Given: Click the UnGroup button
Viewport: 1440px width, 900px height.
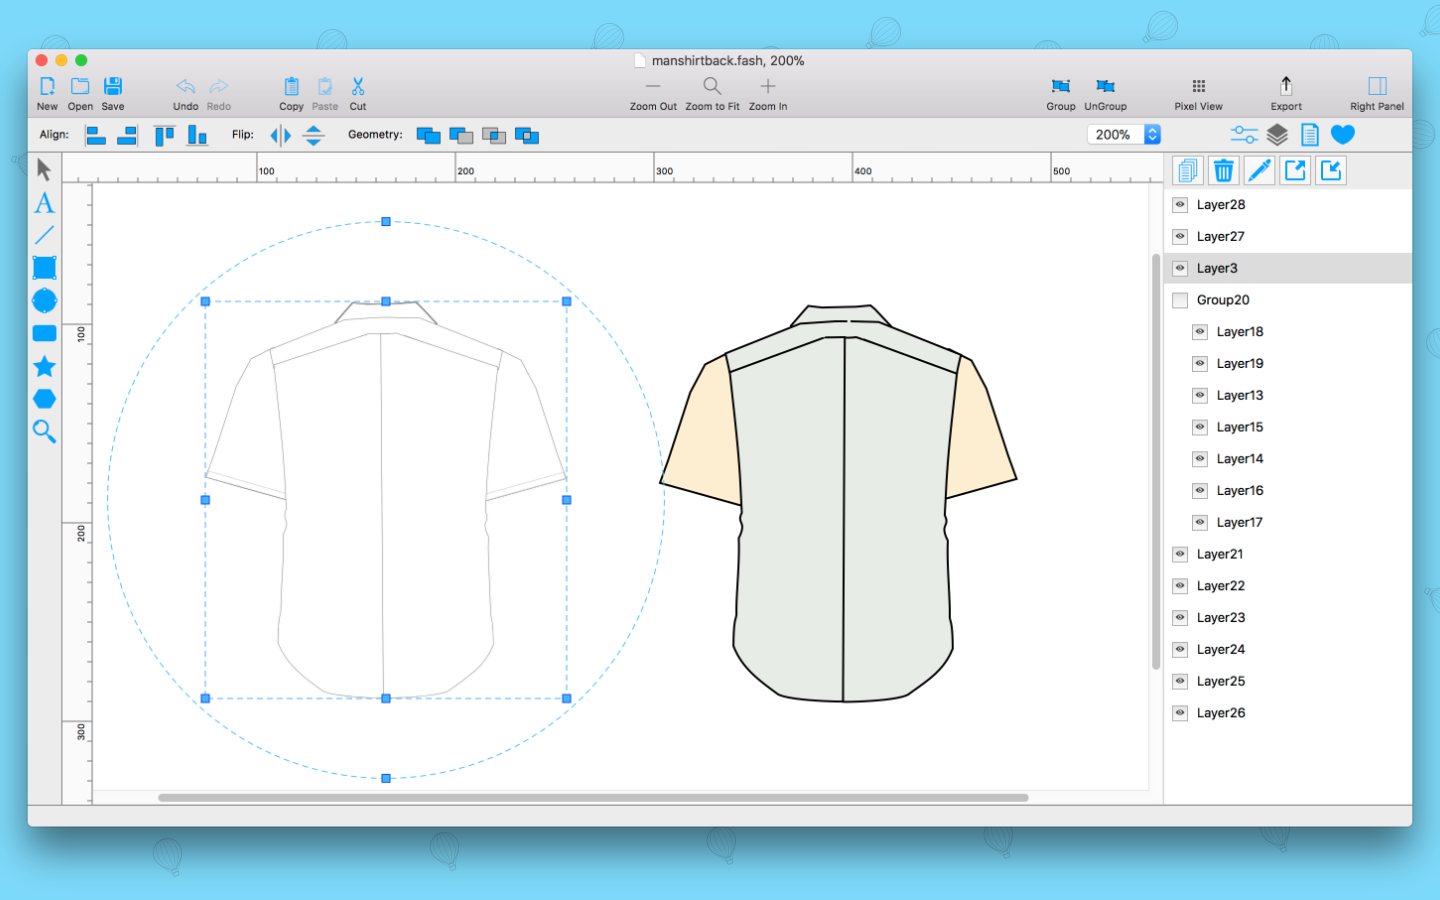Looking at the screenshot, I should [1105, 93].
